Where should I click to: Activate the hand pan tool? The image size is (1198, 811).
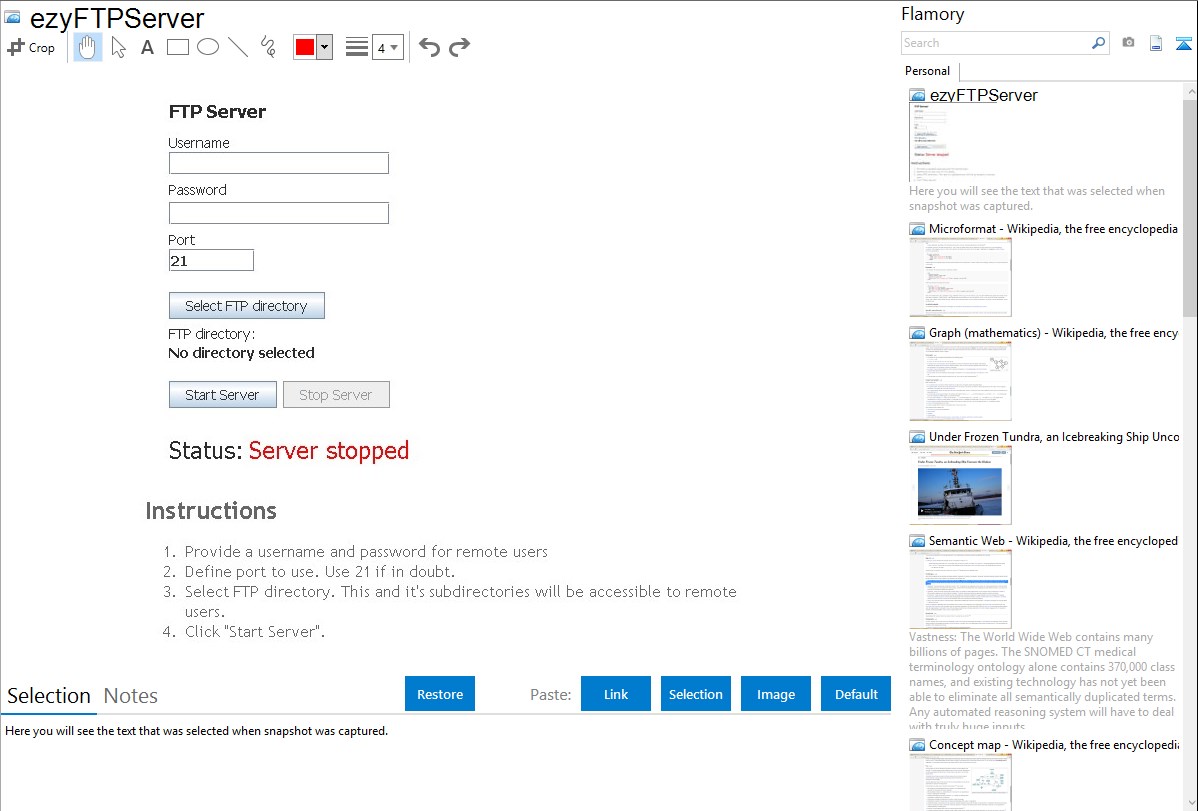88,47
